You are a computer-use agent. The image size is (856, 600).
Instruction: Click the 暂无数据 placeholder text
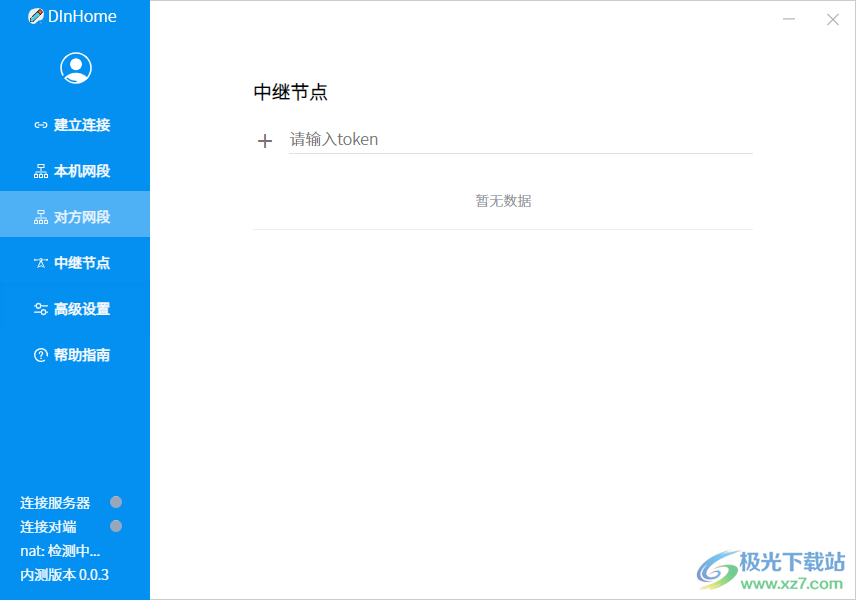click(503, 200)
